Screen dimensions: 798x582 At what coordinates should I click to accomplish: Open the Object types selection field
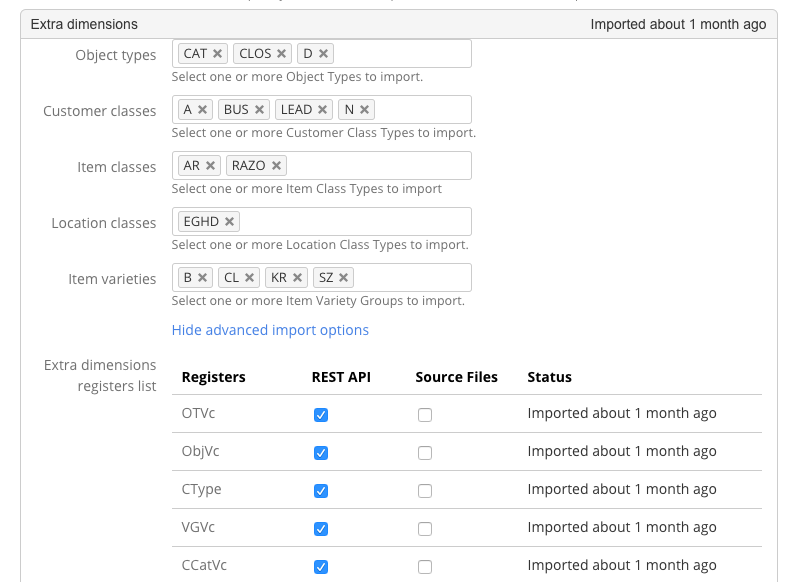coord(400,54)
